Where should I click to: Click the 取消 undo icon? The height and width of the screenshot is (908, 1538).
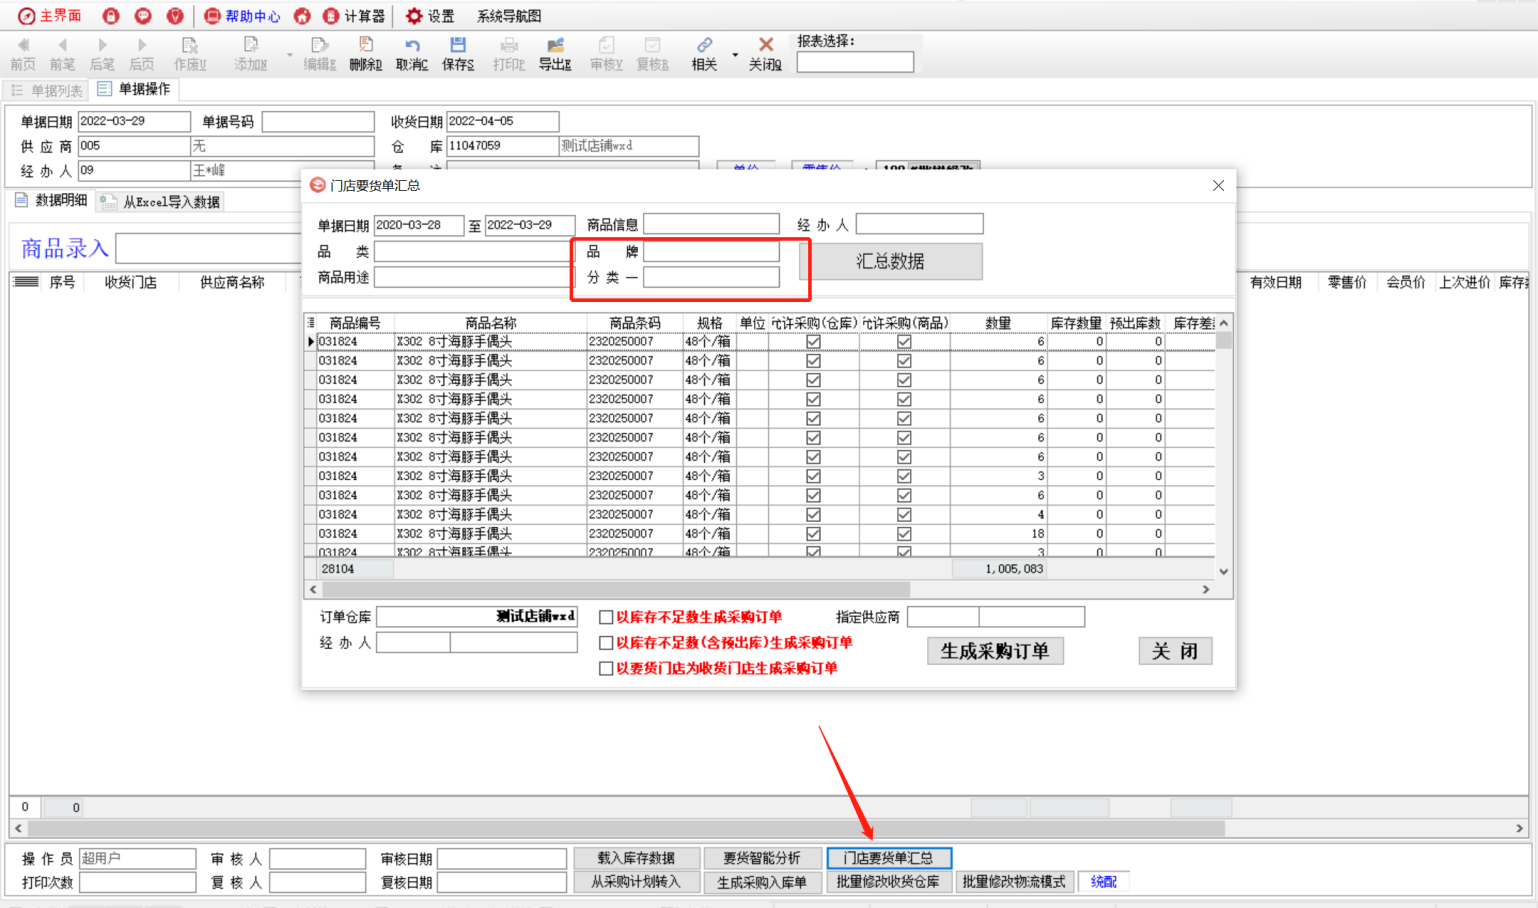[x=412, y=45]
